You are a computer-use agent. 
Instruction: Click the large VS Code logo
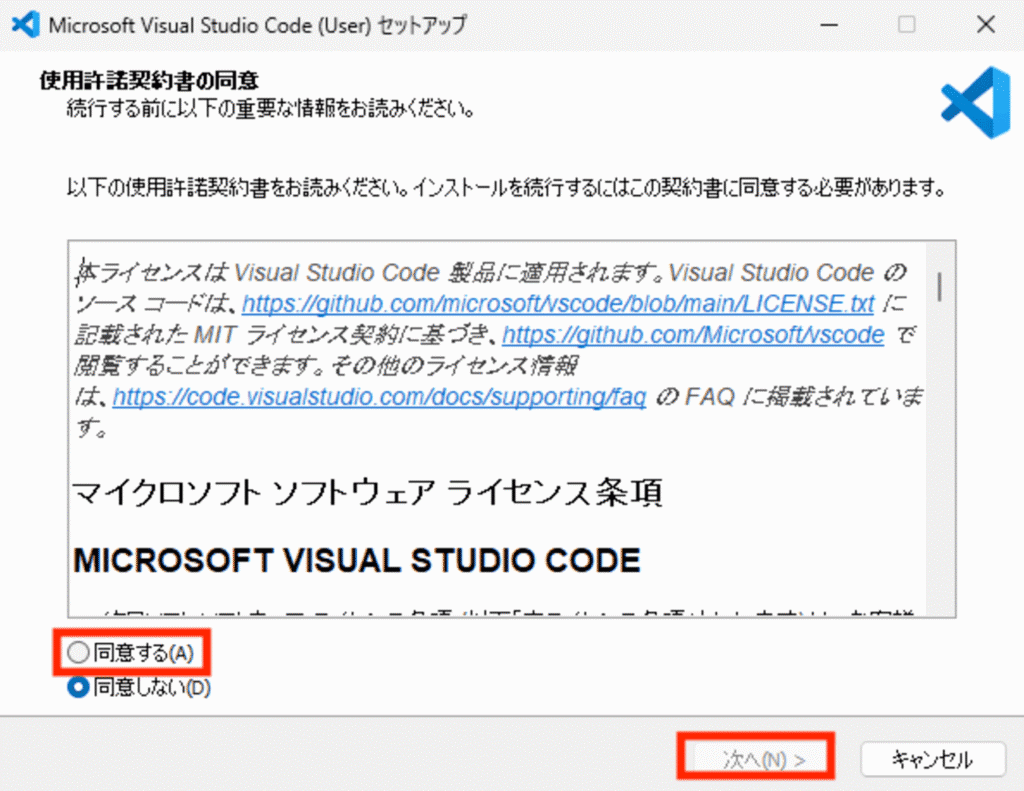pyautogui.click(x=975, y=104)
